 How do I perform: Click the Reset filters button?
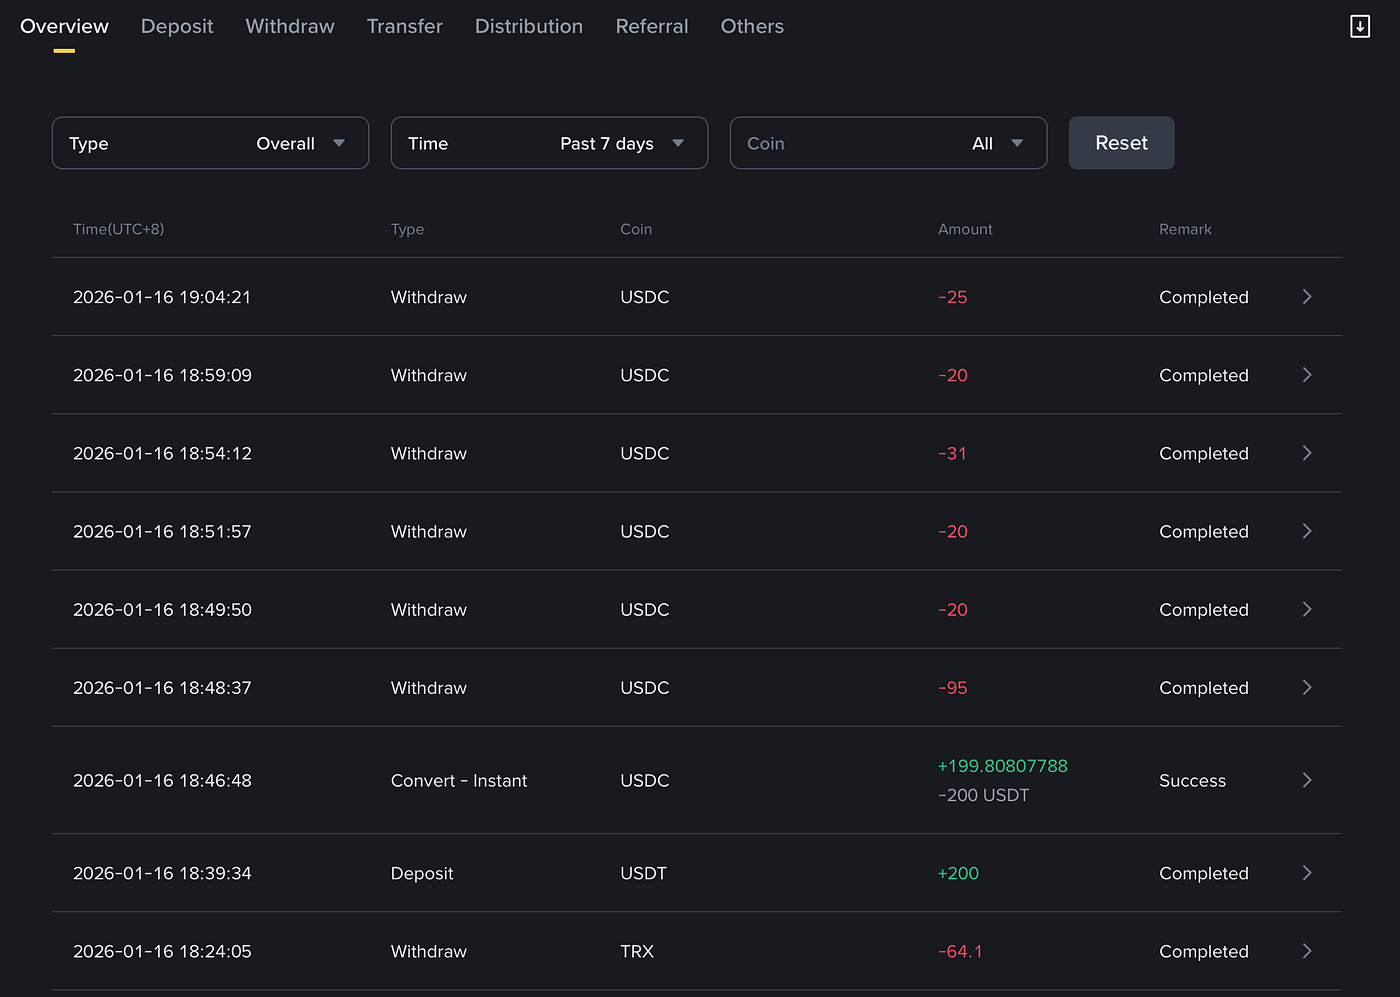pos(1121,143)
